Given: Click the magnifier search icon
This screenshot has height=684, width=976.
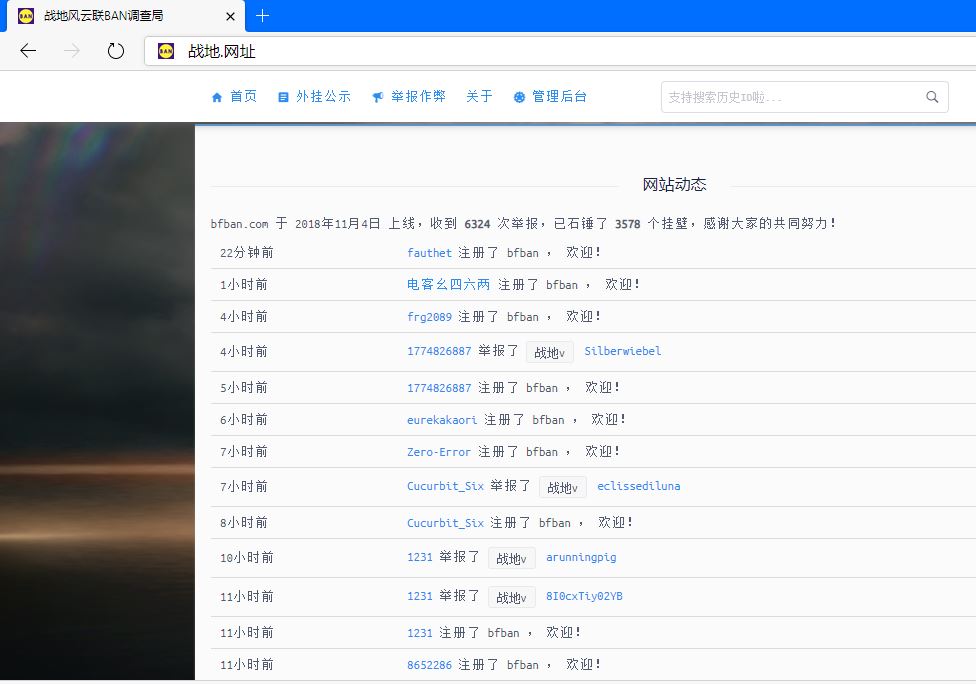Looking at the screenshot, I should [932, 97].
